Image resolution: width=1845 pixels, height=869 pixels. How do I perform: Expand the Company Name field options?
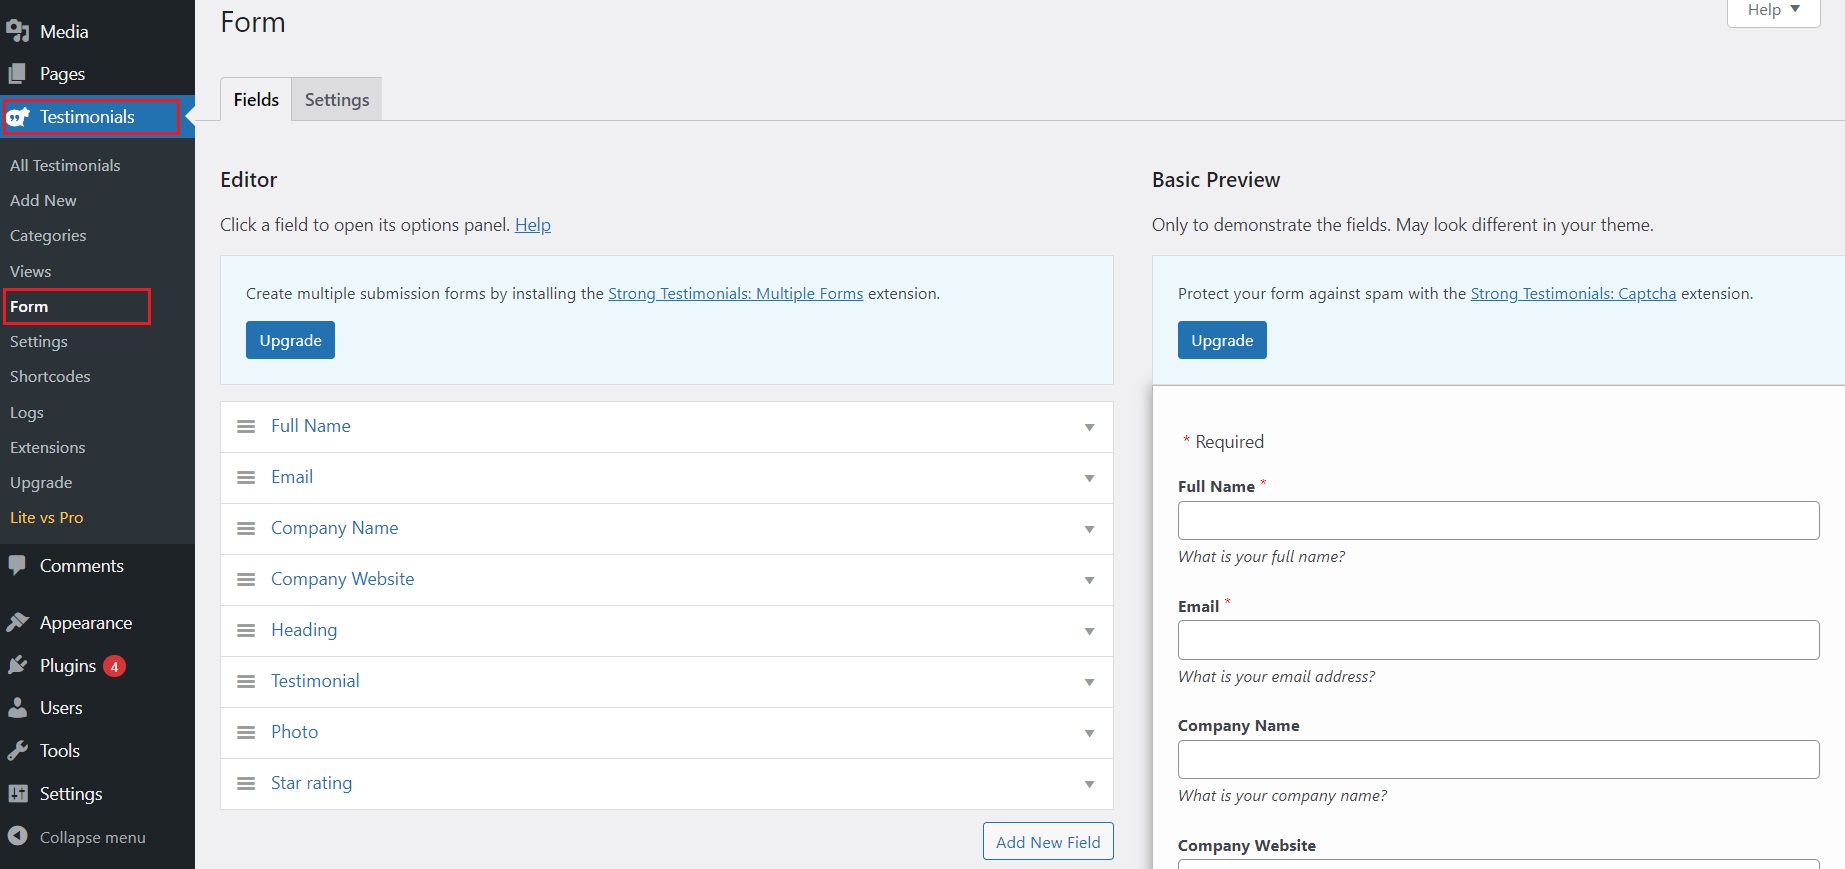(1089, 529)
